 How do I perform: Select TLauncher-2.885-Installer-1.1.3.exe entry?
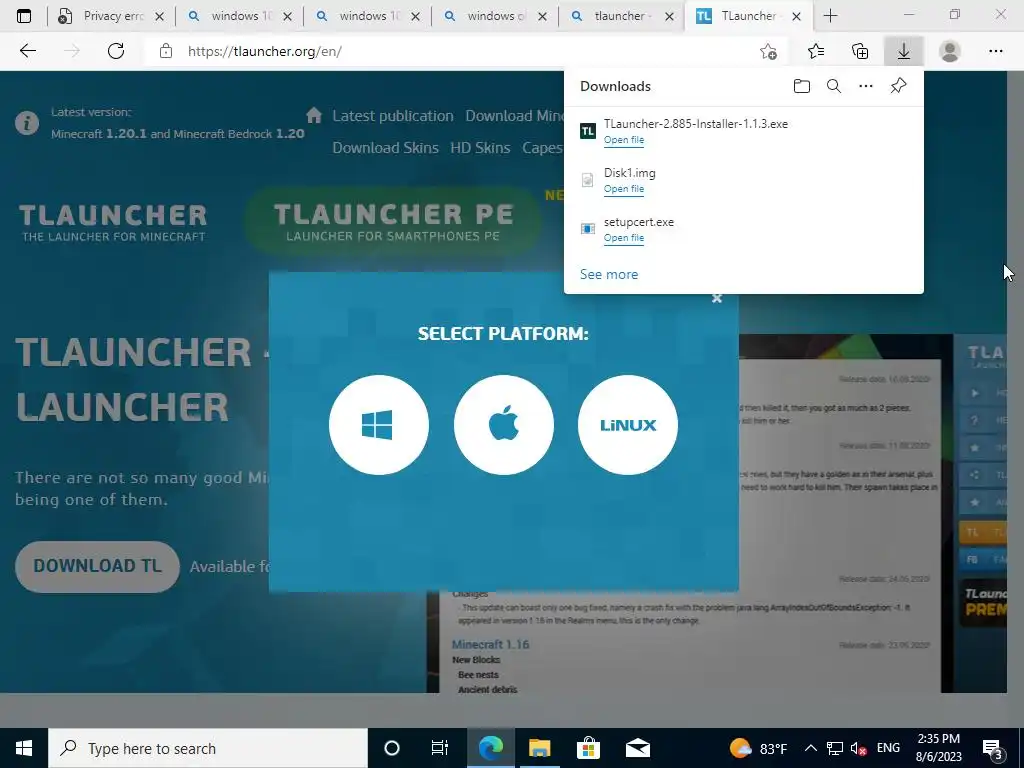point(743,131)
